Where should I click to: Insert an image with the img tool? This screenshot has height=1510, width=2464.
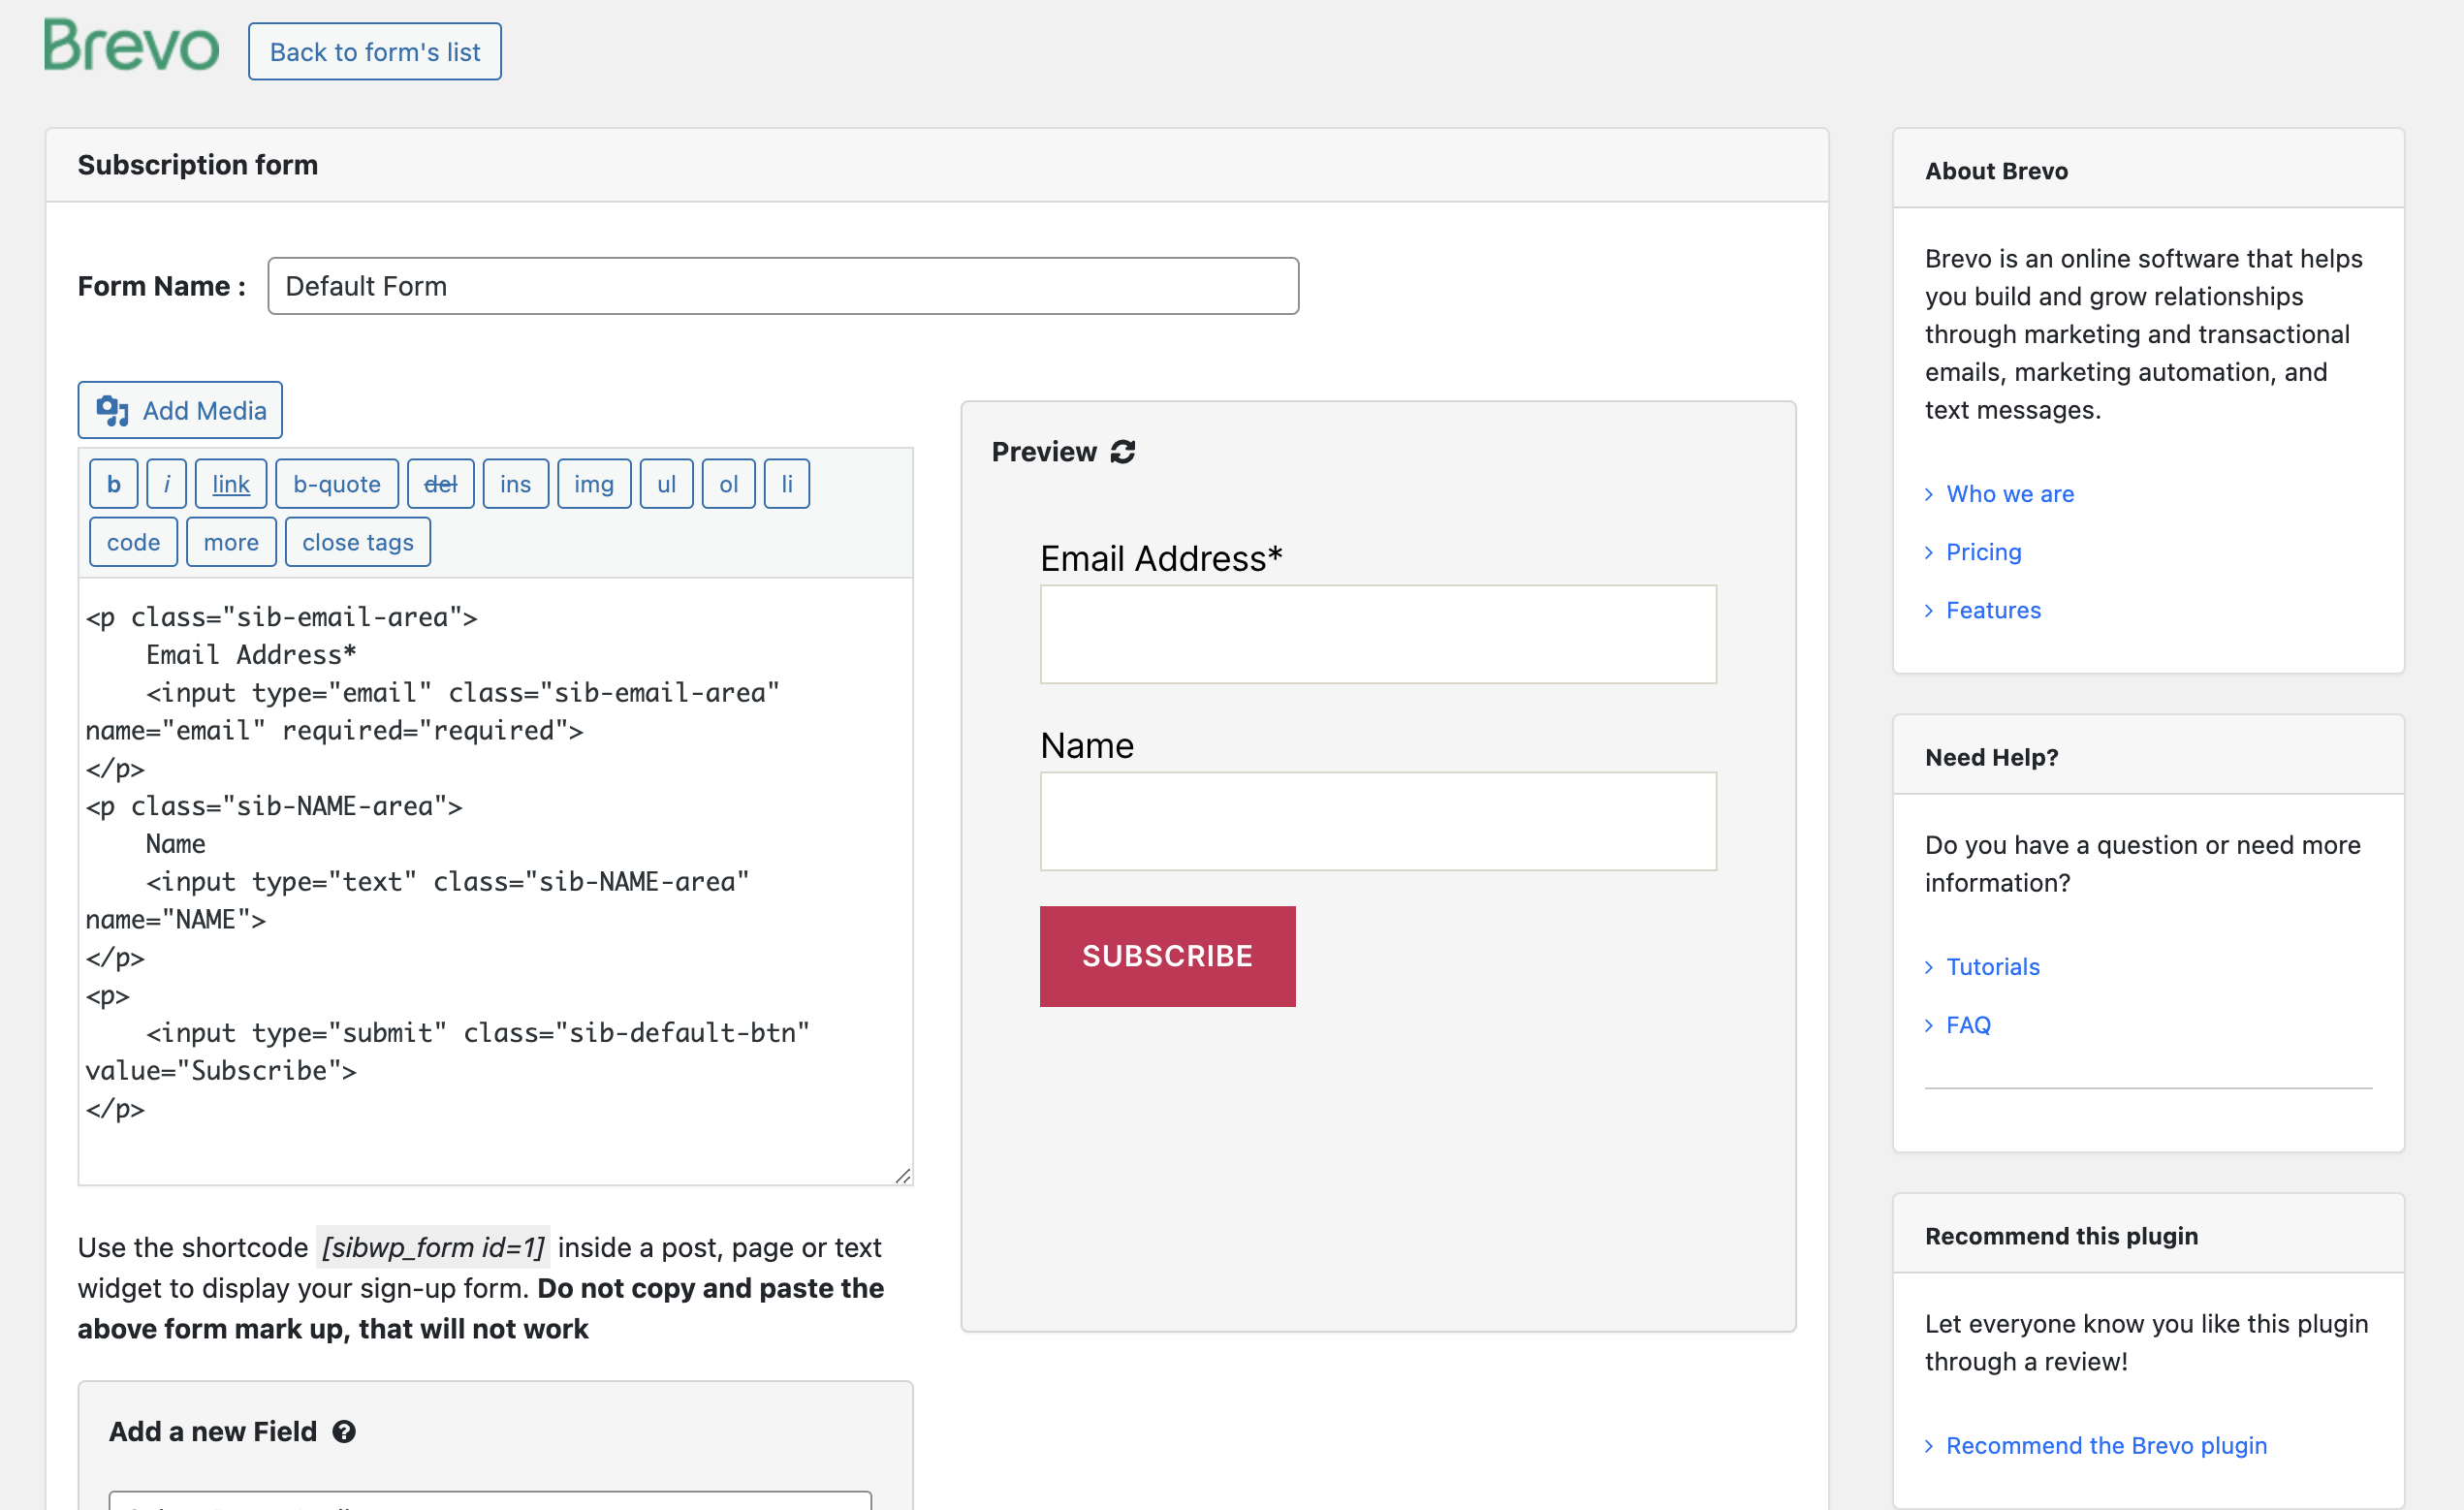pos(593,483)
